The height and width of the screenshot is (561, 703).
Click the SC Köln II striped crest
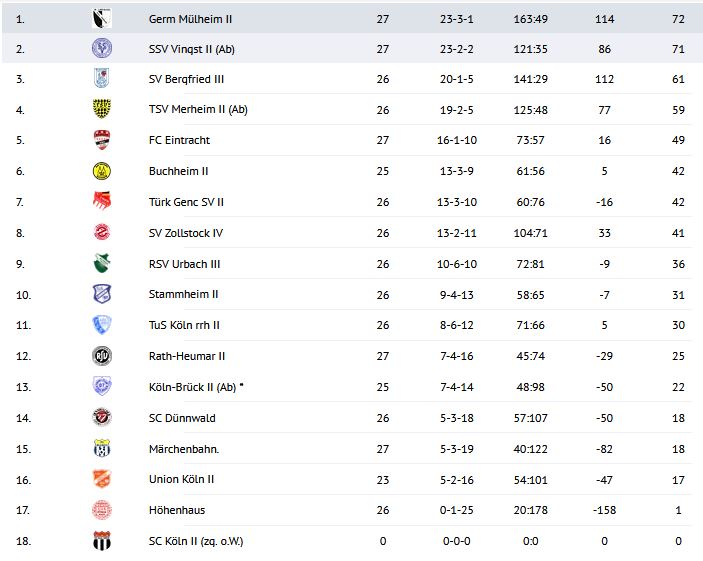(x=101, y=541)
